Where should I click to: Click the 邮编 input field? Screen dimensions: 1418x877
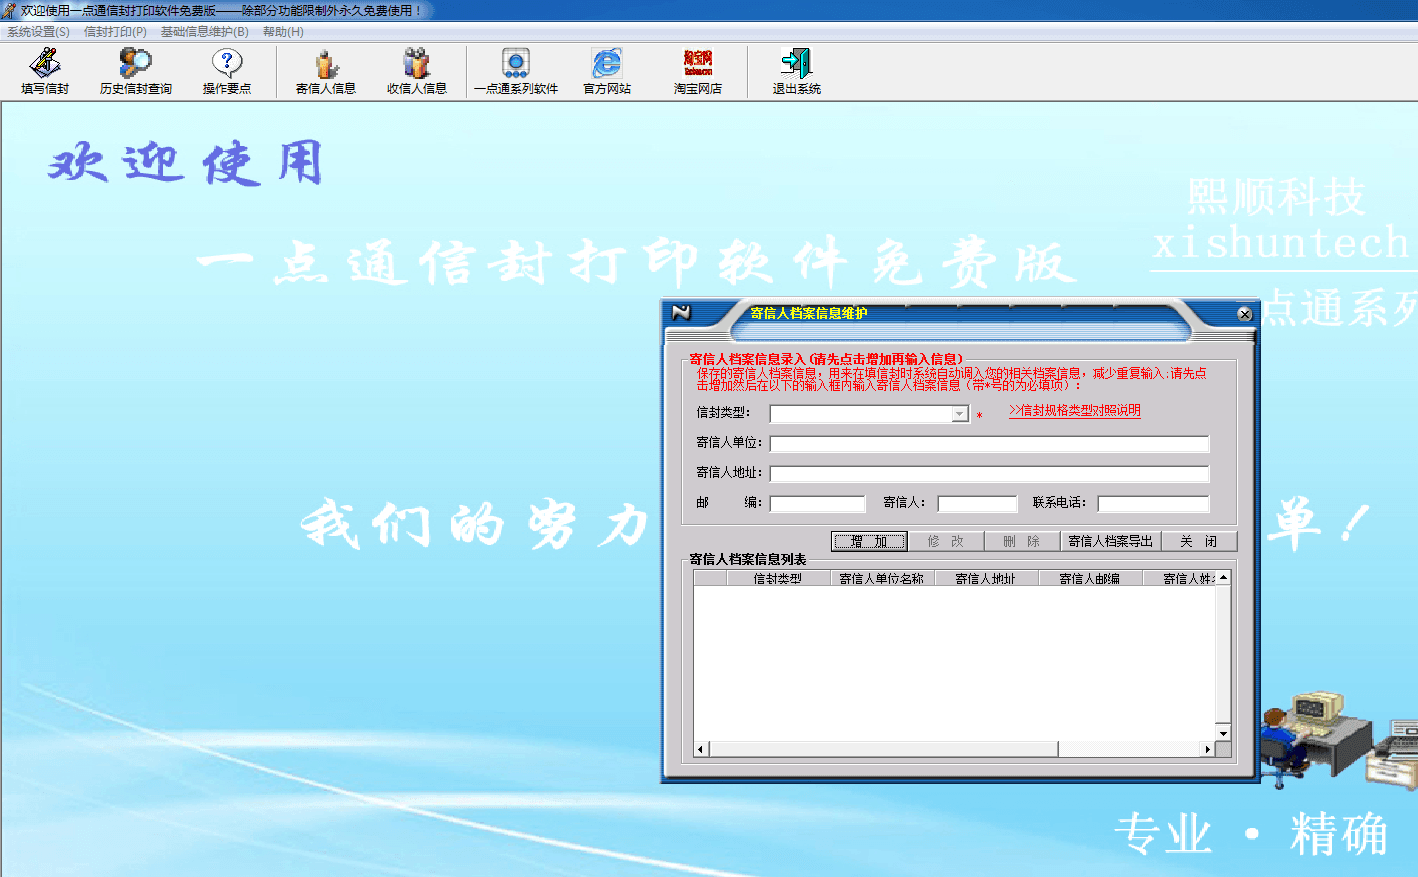[x=817, y=504]
